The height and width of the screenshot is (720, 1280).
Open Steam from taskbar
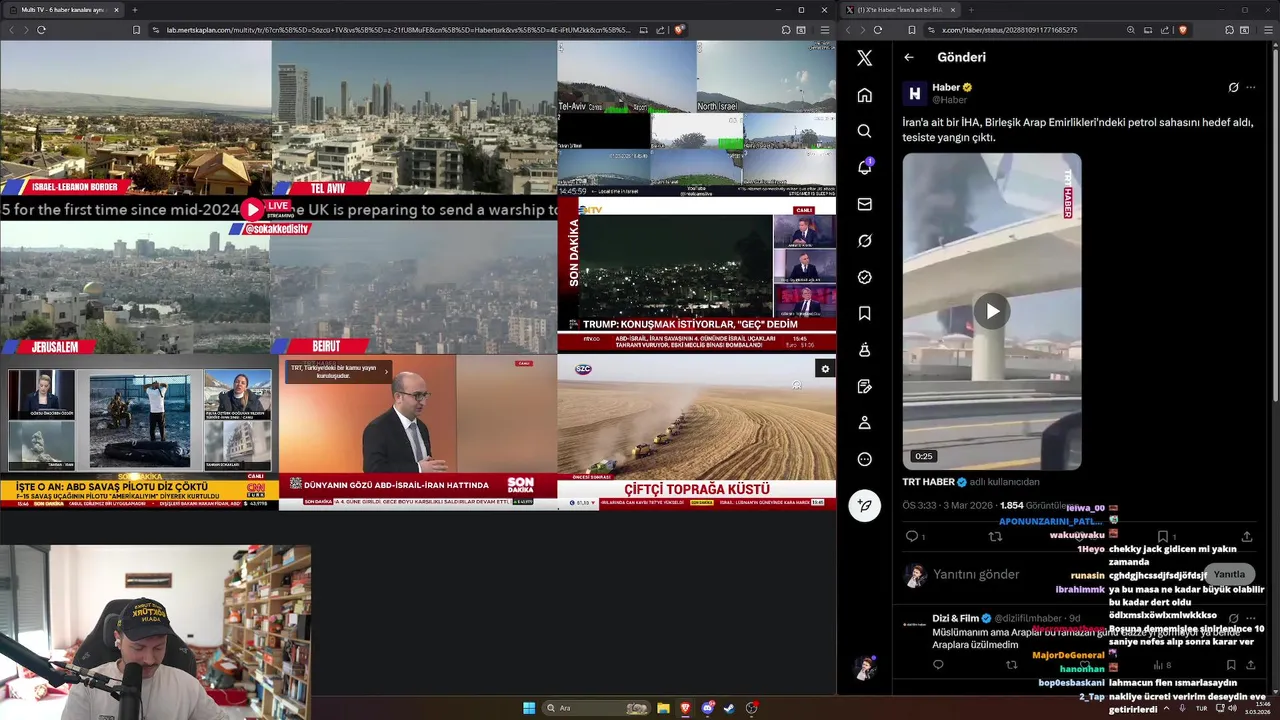pyautogui.click(x=729, y=708)
